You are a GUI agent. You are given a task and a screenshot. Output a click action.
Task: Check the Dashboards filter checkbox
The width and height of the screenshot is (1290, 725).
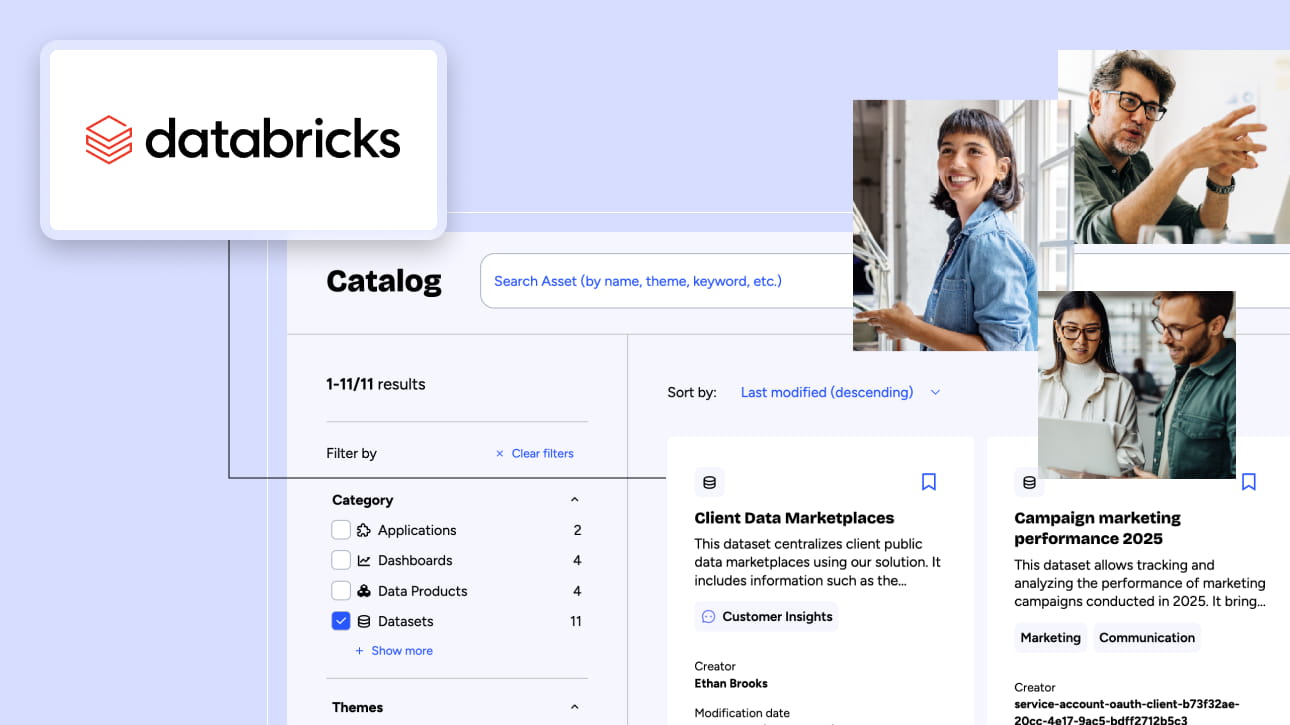point(341,561)
